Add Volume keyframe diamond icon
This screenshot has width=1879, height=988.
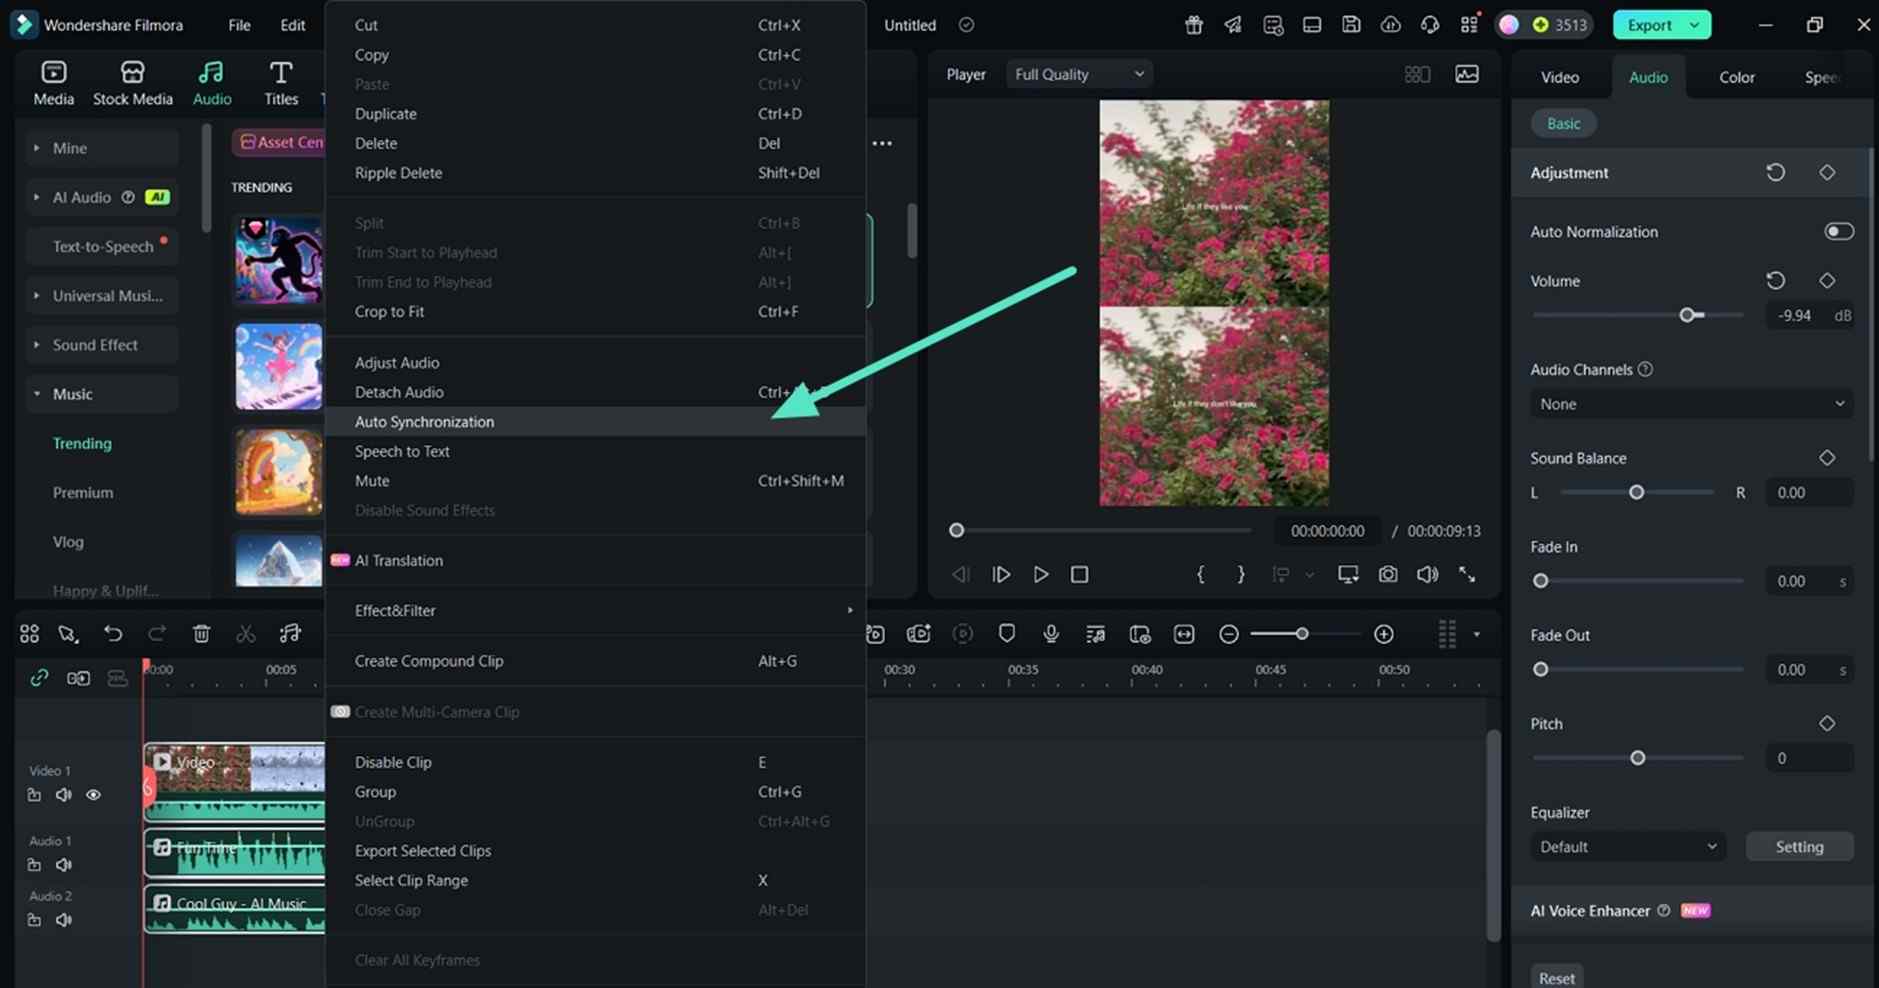[x=1827, y=281]
